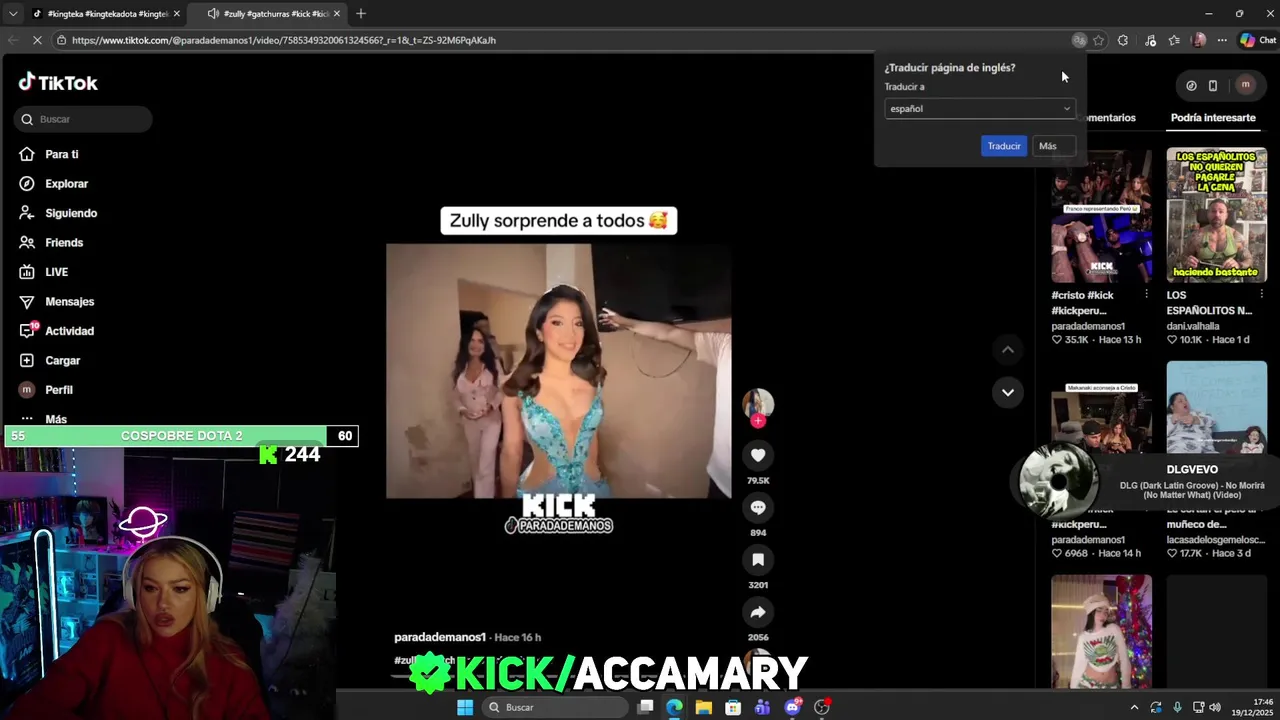Viewport: 1280px width, 720px height.
Task: Click the translate icon in address bar
Action: 1079,40
